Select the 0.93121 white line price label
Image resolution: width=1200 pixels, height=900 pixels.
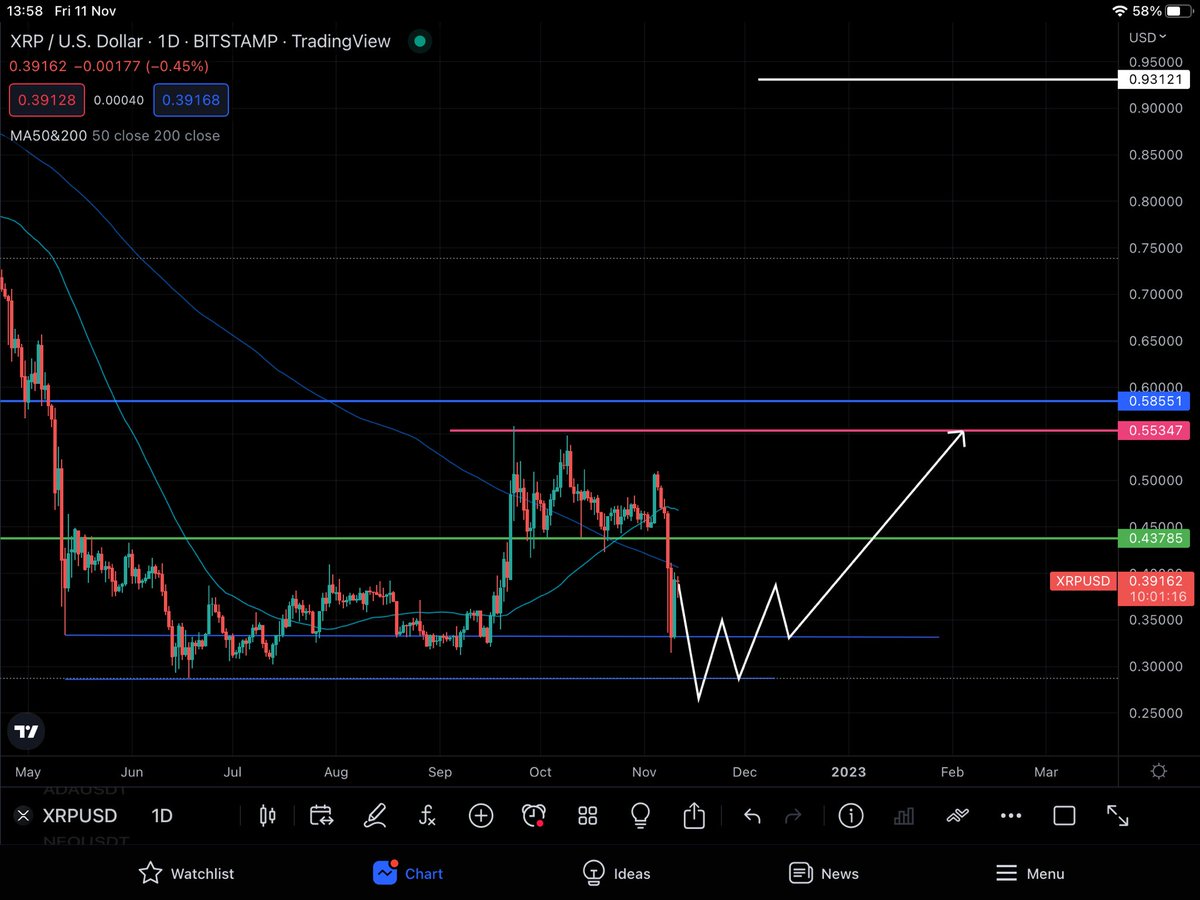coord(1154,79)
